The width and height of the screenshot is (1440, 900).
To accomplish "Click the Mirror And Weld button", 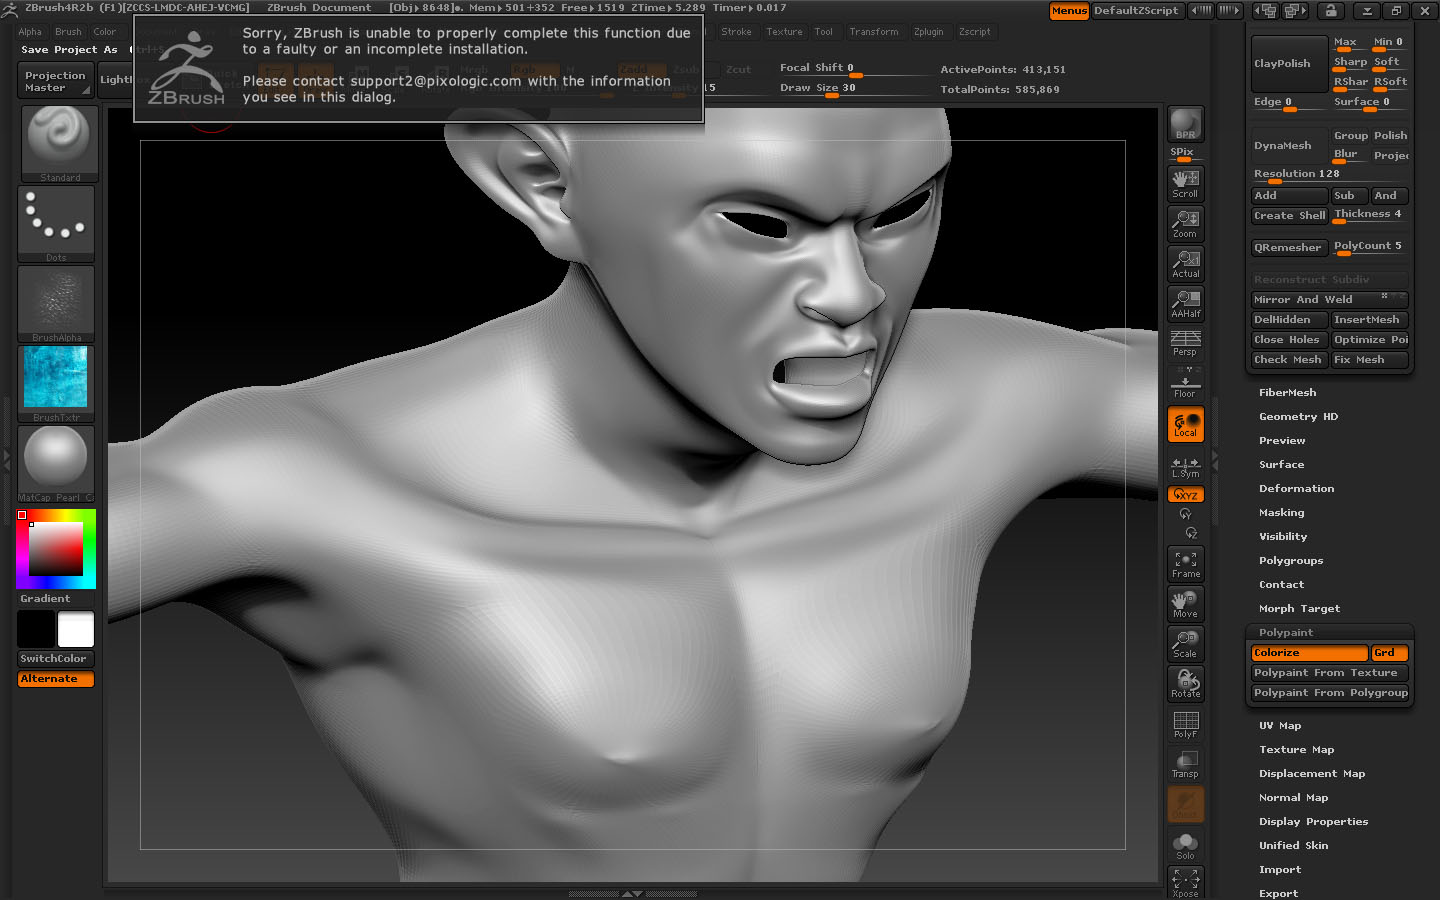I will 1329,299.
